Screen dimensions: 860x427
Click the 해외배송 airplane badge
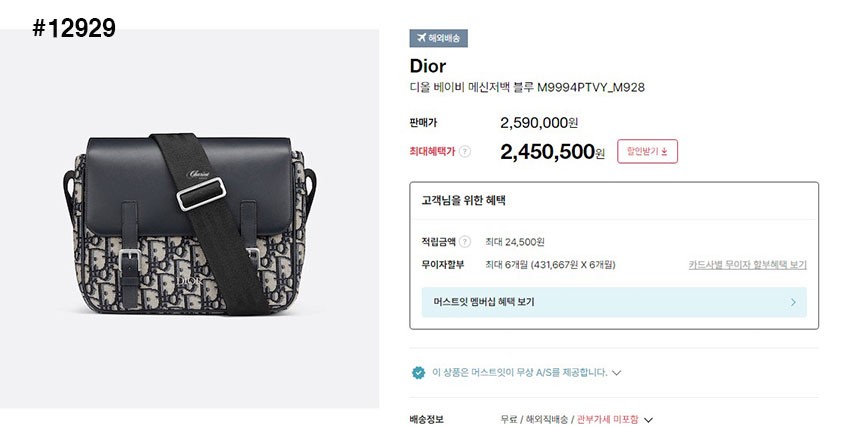tap(438, 38)
